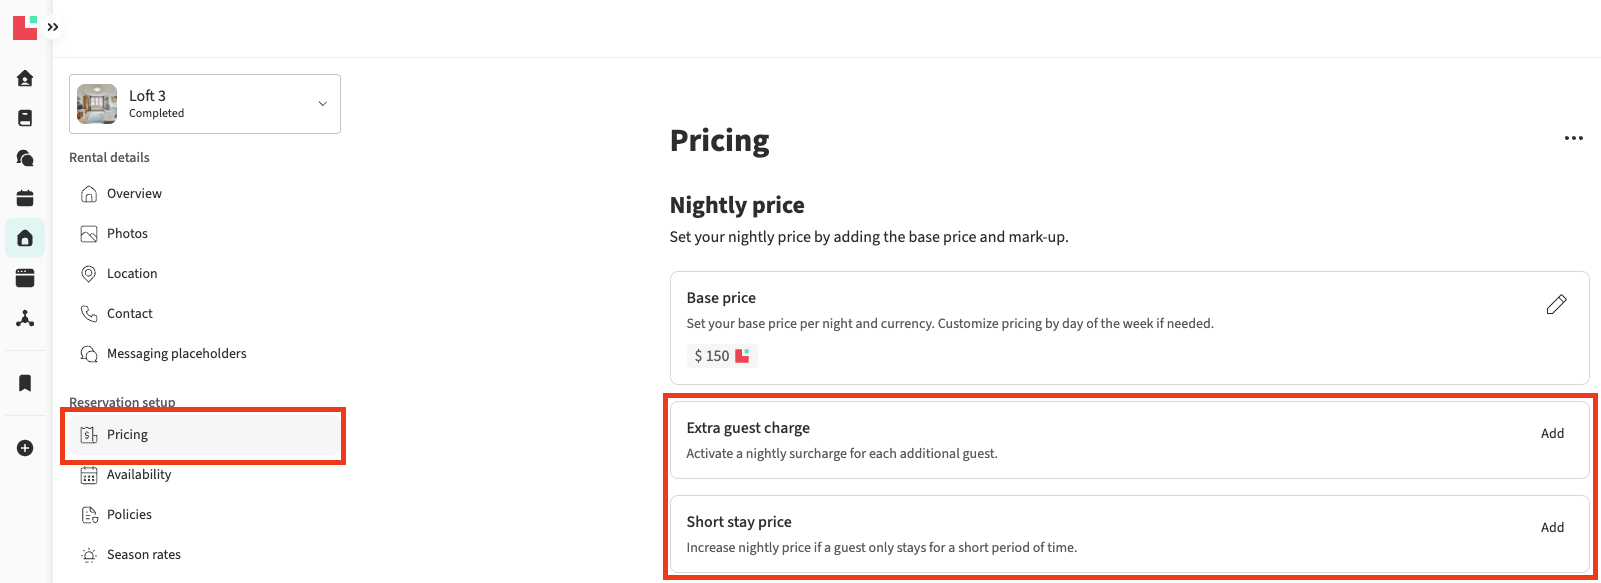Expand the sidebar with double-chevron icon
Screen dimensions: 1601x583
53,27
